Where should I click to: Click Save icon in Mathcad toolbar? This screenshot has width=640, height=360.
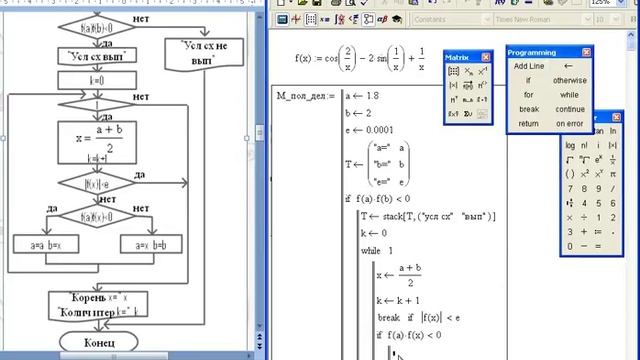pos(317,3)
